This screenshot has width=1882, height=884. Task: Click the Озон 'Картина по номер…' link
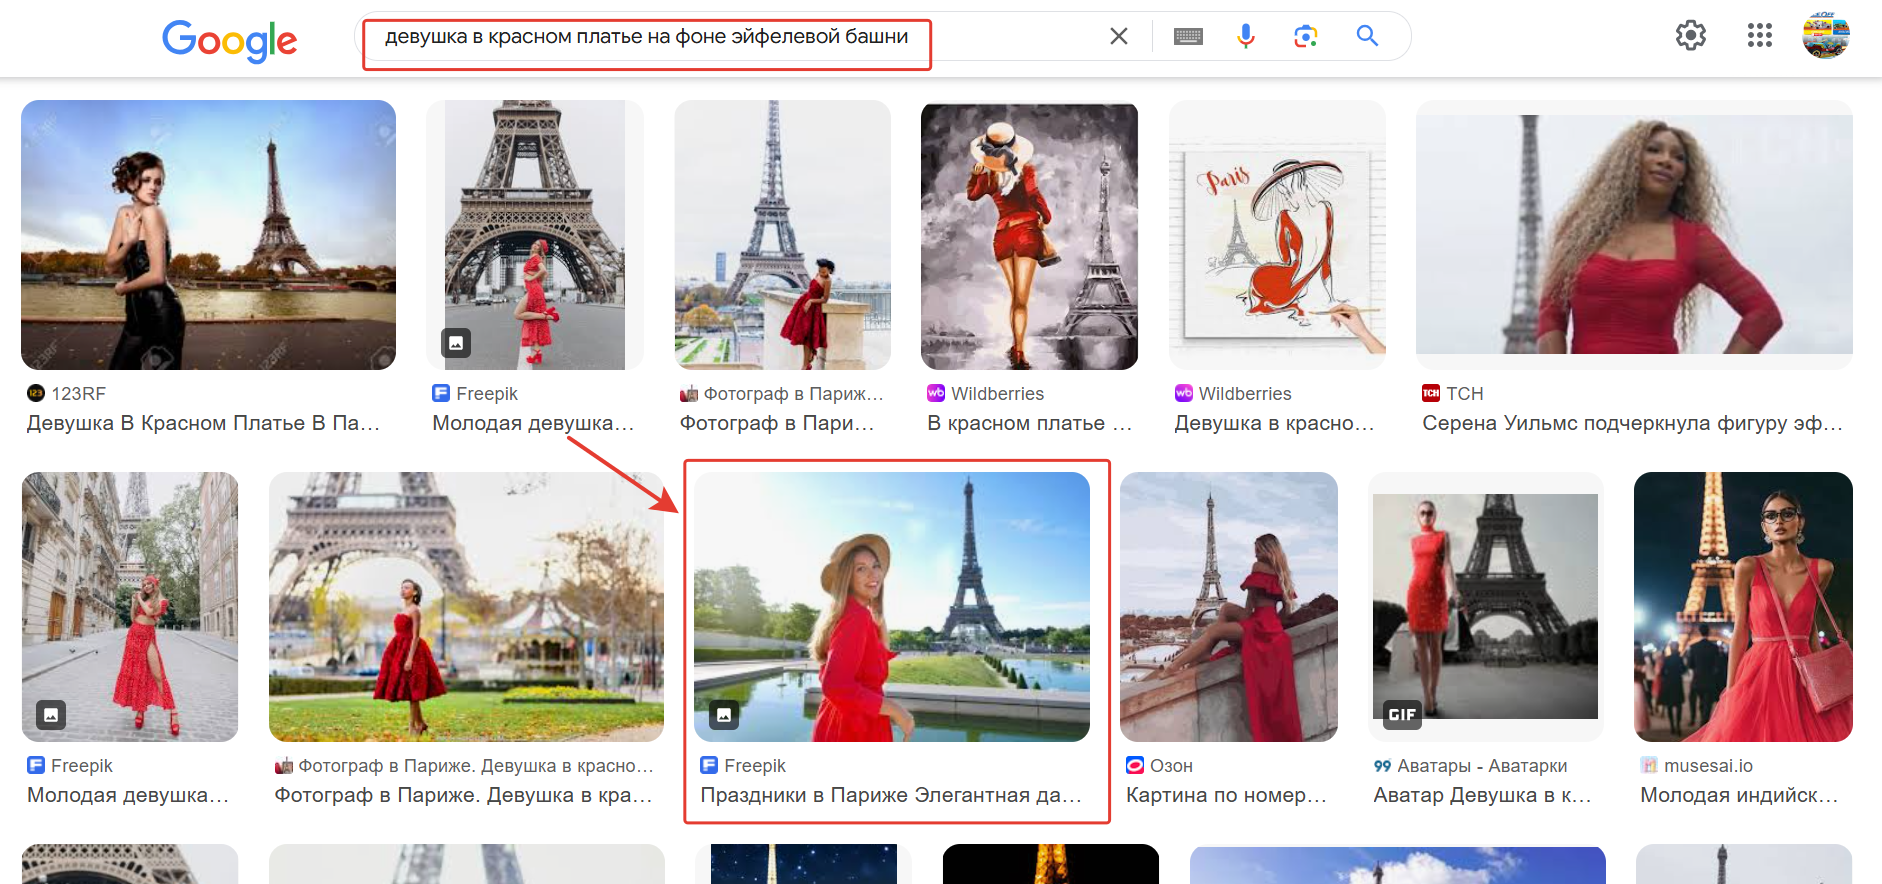point(1226,795)
